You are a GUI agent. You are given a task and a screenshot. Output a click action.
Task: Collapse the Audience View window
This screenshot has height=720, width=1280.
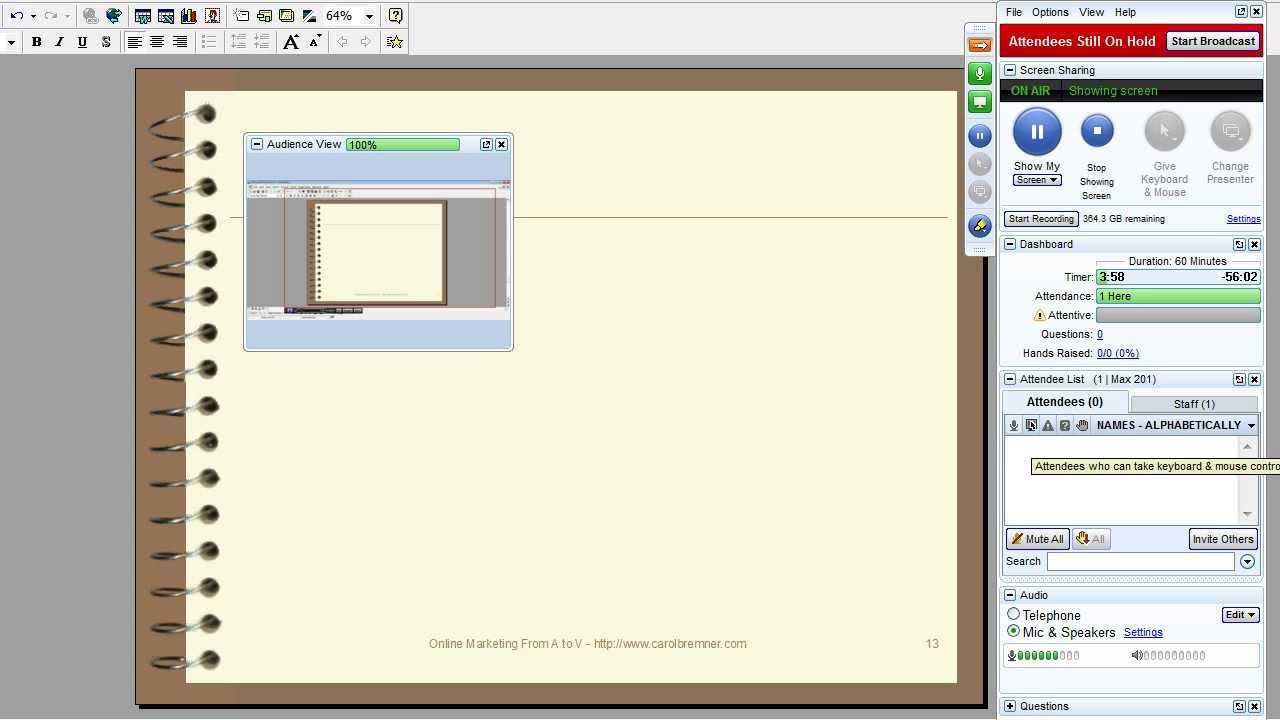tap(257, 144)
